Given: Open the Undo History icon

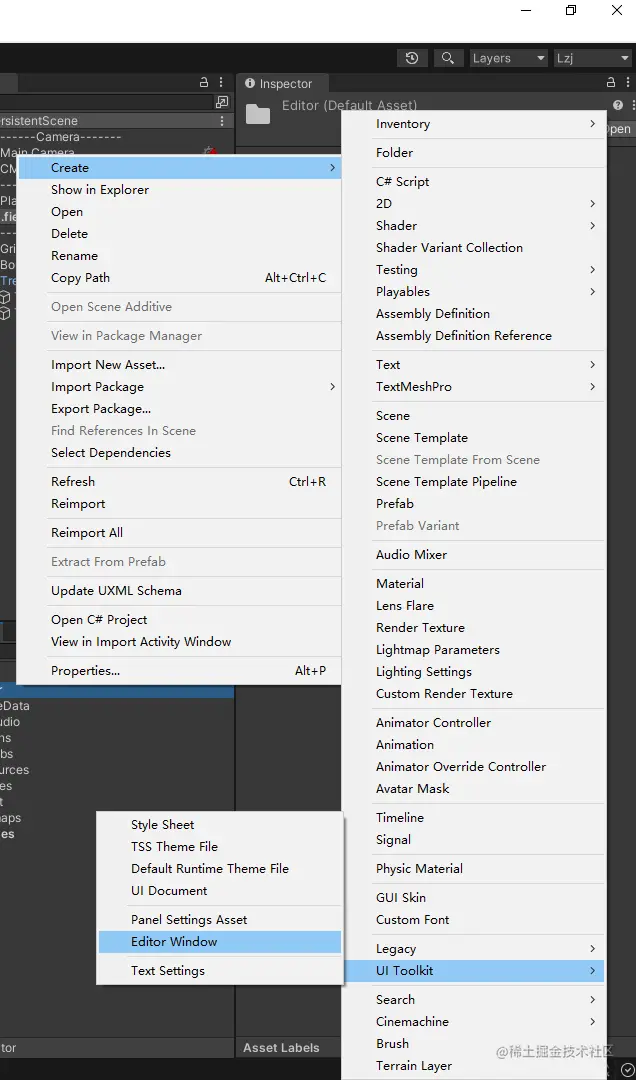Looking at the screenshot, I should [x=412, y=59].
